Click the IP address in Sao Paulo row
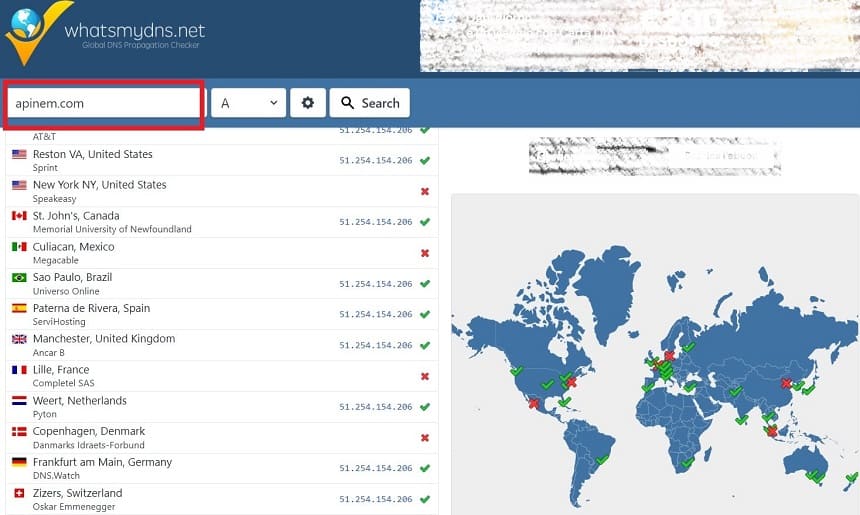 click(x=376, y=284)
